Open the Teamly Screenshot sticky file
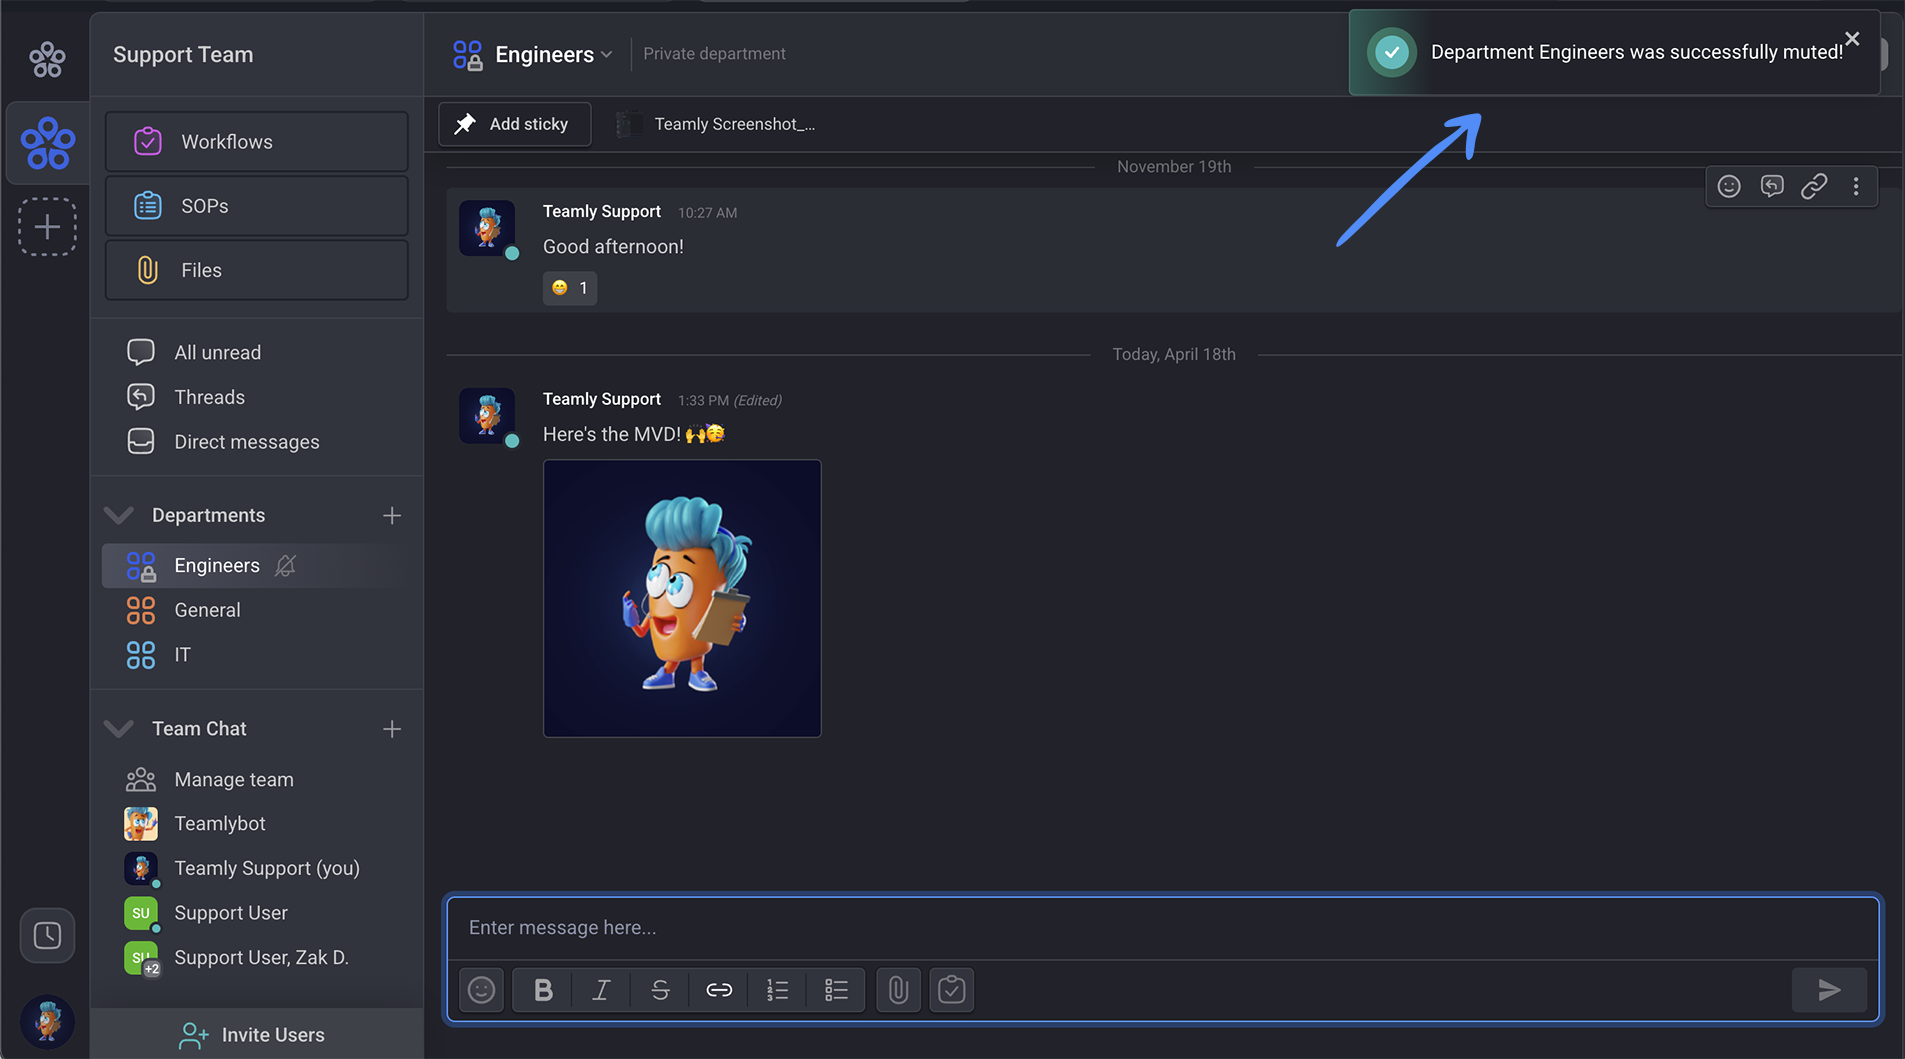Image resolution: width=1905 pixels, height=1059 pixels. (x=716, y=124)
